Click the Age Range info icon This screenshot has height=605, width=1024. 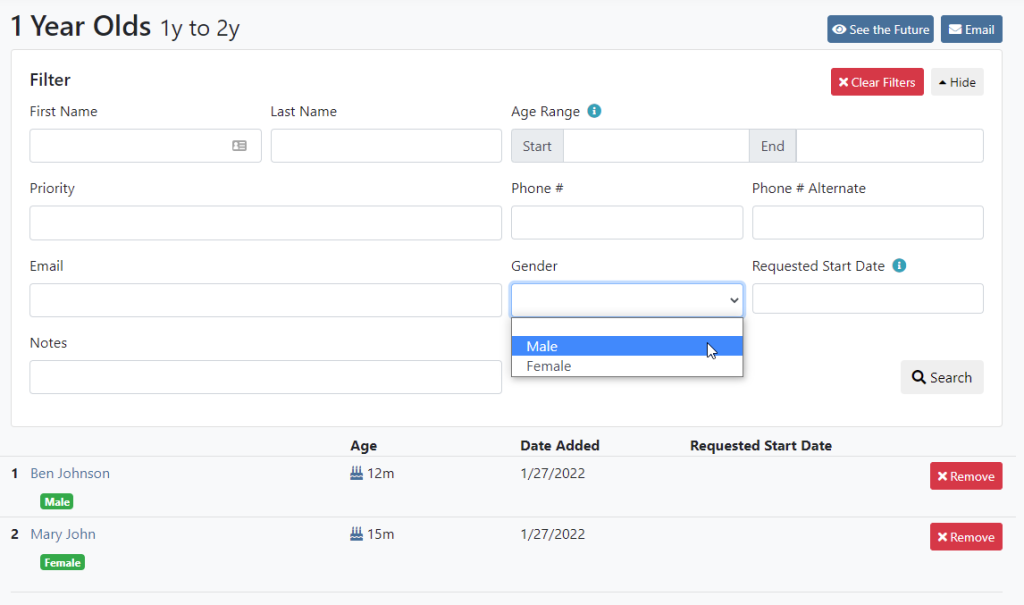pyautogui.click(x=594, y=111)
